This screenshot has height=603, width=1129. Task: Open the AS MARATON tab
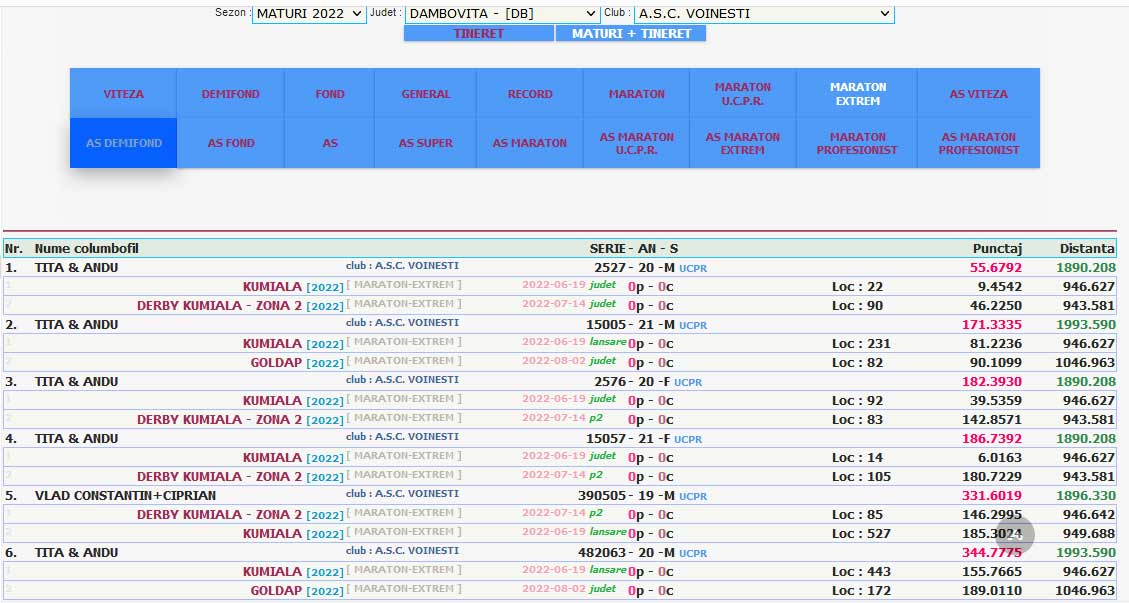pyautogui.click(x=530, y=143)
